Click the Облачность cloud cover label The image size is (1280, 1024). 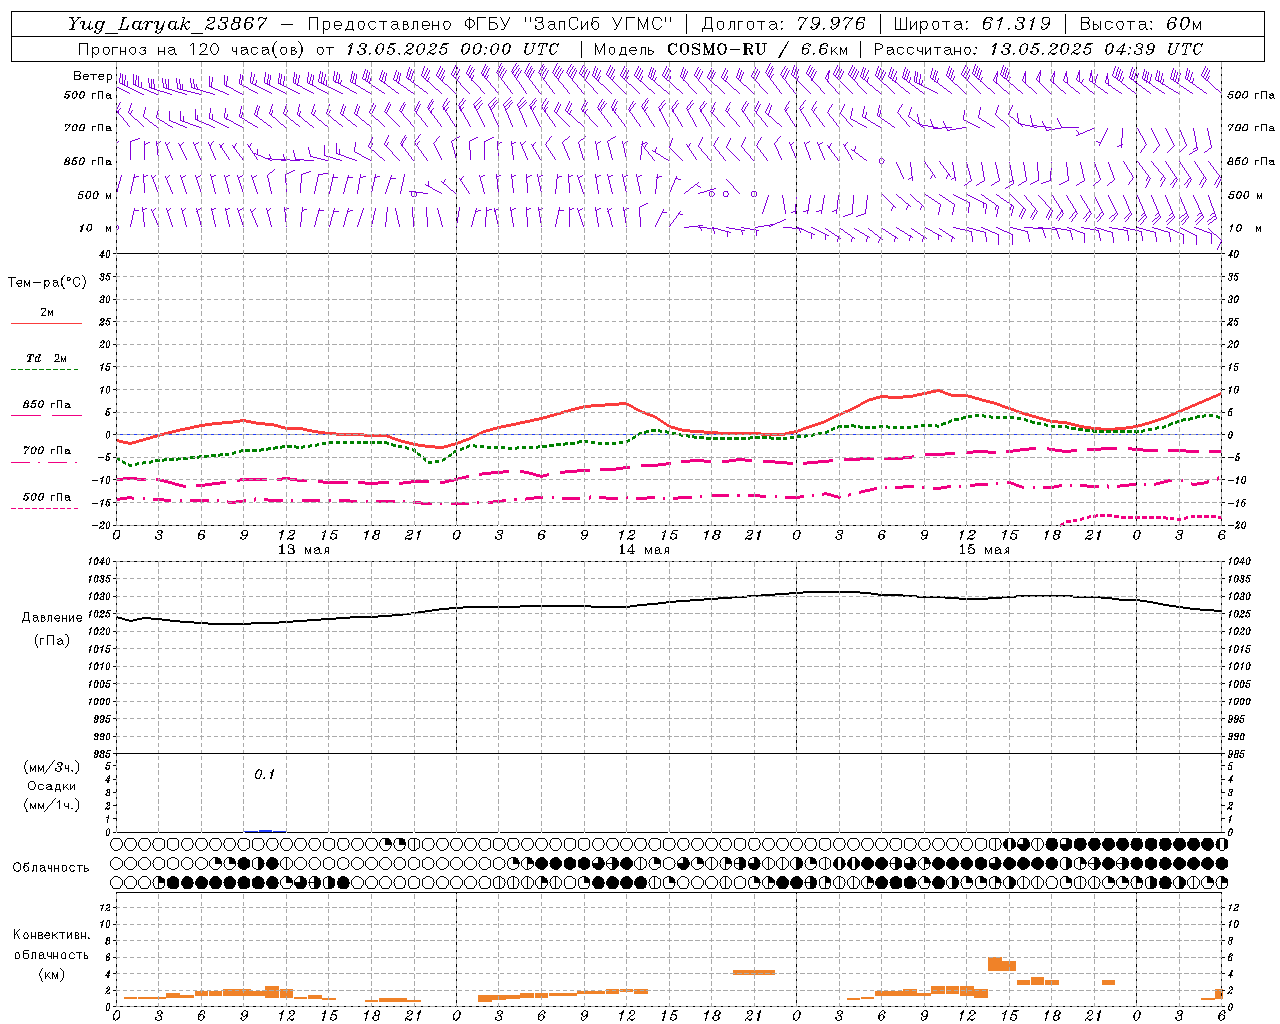[51, 867]
